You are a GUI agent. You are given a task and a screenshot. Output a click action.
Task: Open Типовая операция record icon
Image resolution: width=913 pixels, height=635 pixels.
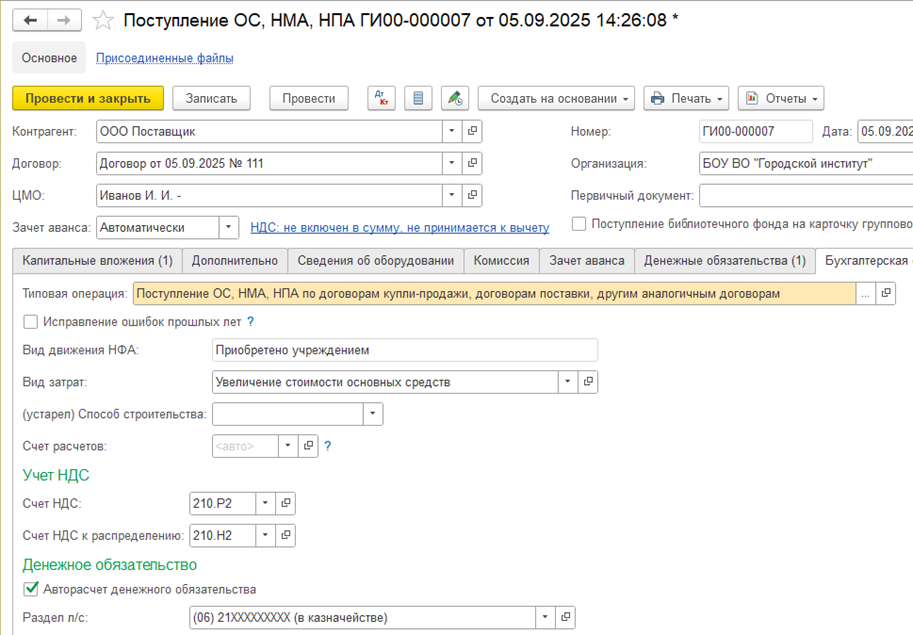coord(886,293)
